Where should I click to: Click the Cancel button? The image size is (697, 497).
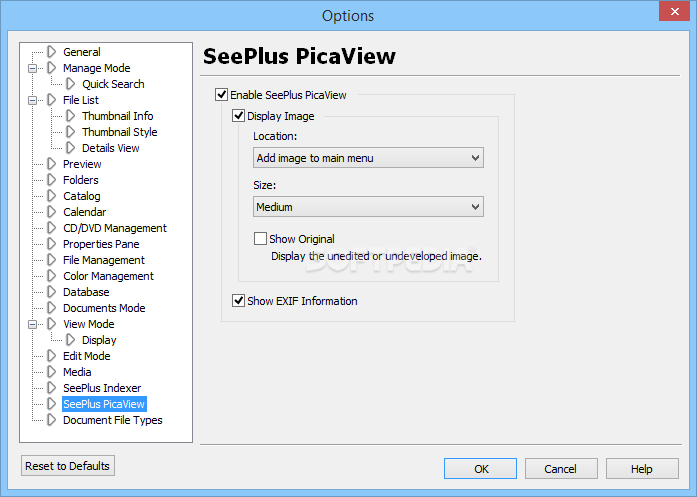tap(561, 469)
